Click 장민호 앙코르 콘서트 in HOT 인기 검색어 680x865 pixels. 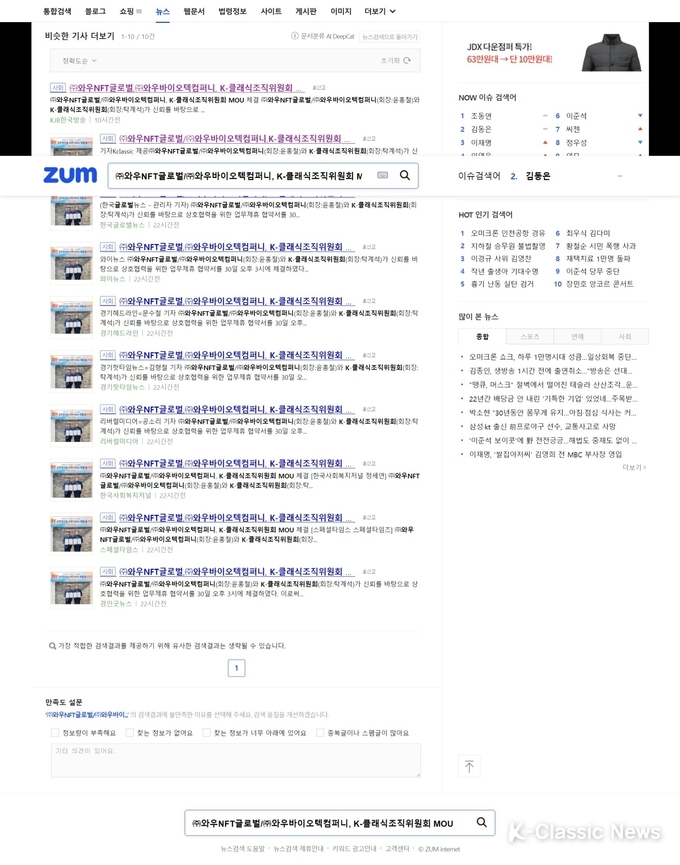[599, 284]
